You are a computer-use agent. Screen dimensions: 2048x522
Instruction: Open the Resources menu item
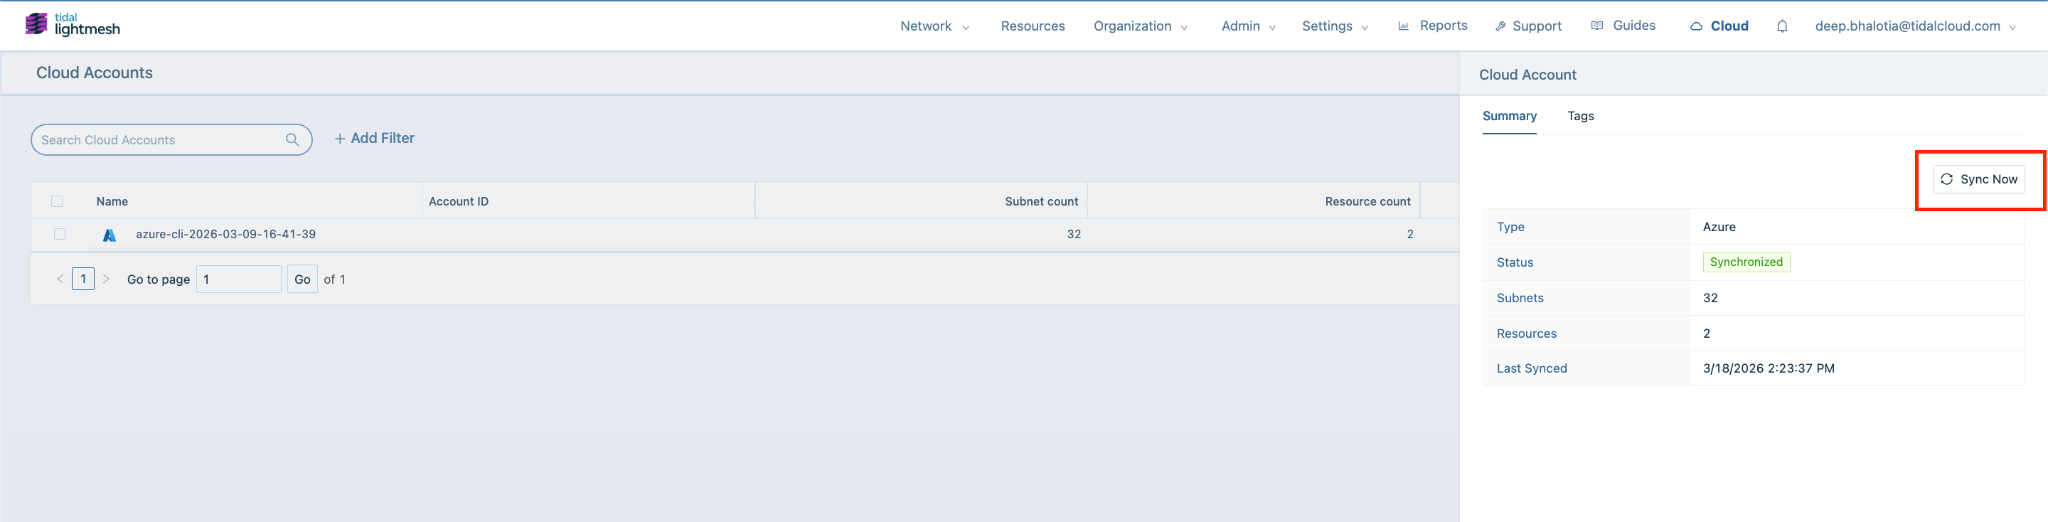pyautogui.click(x=1033, y=26)
